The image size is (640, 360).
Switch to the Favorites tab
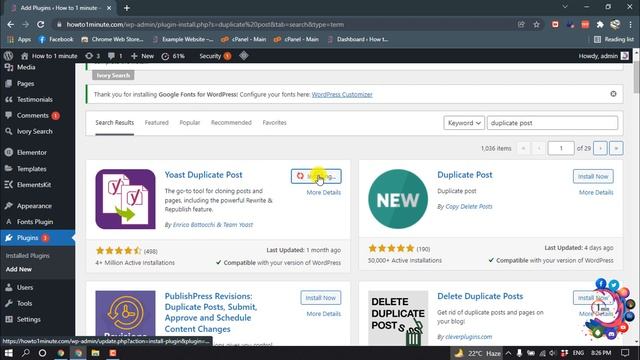tap(274, 122)
